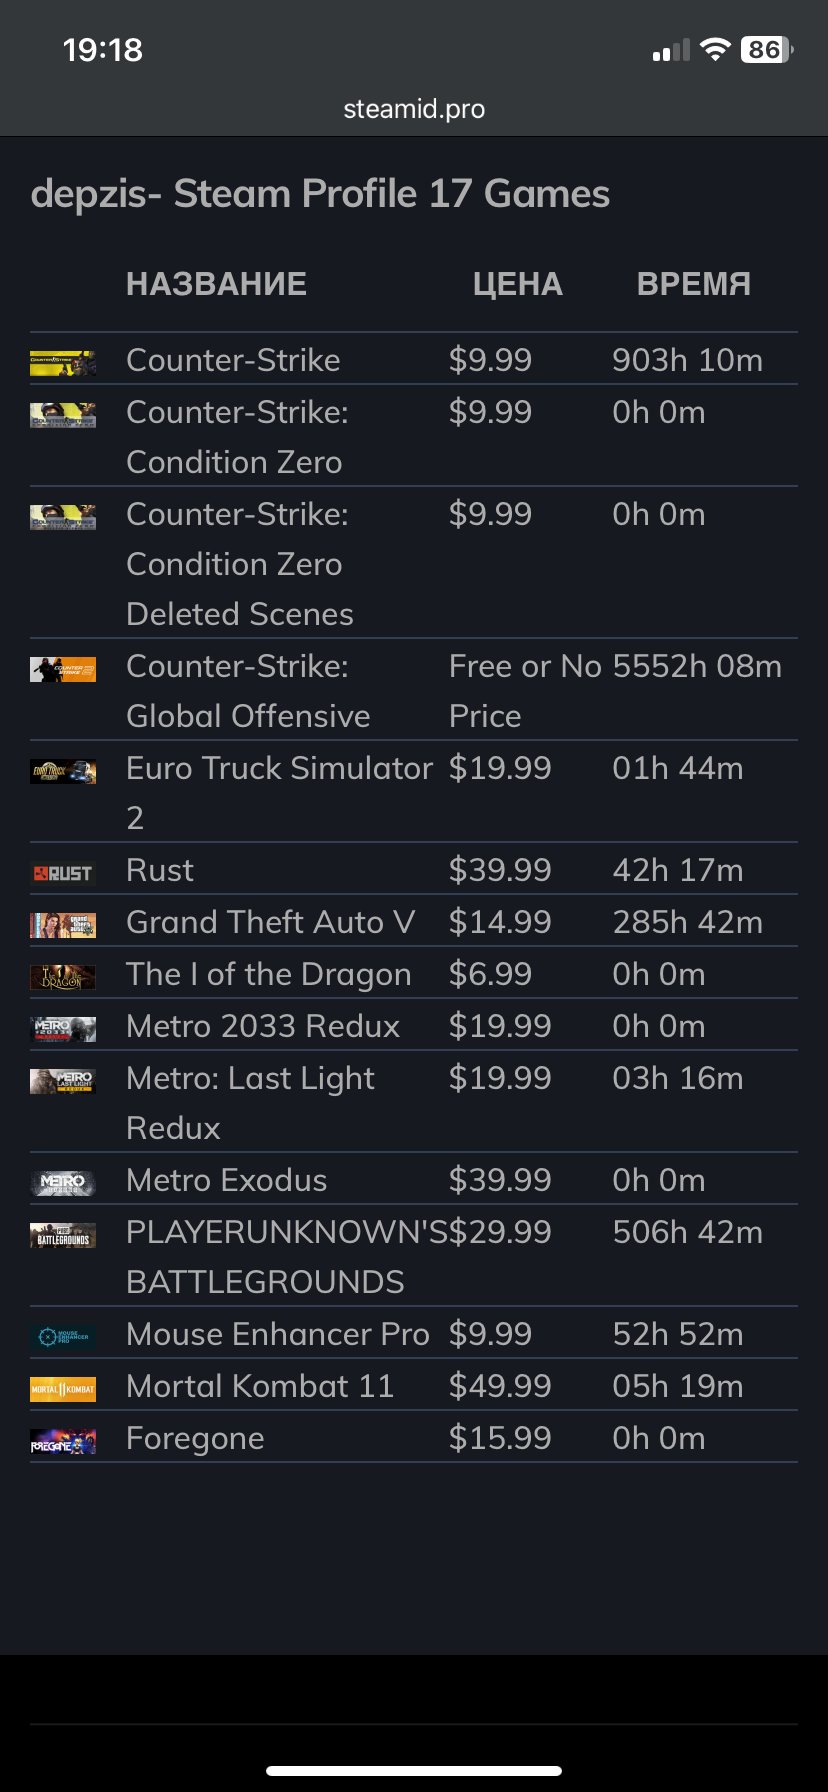The width and height of the screenshot is (828, 1792).
Task: Sort by the ВРЕМЯ column header
Action: click(x=693, y=284)
